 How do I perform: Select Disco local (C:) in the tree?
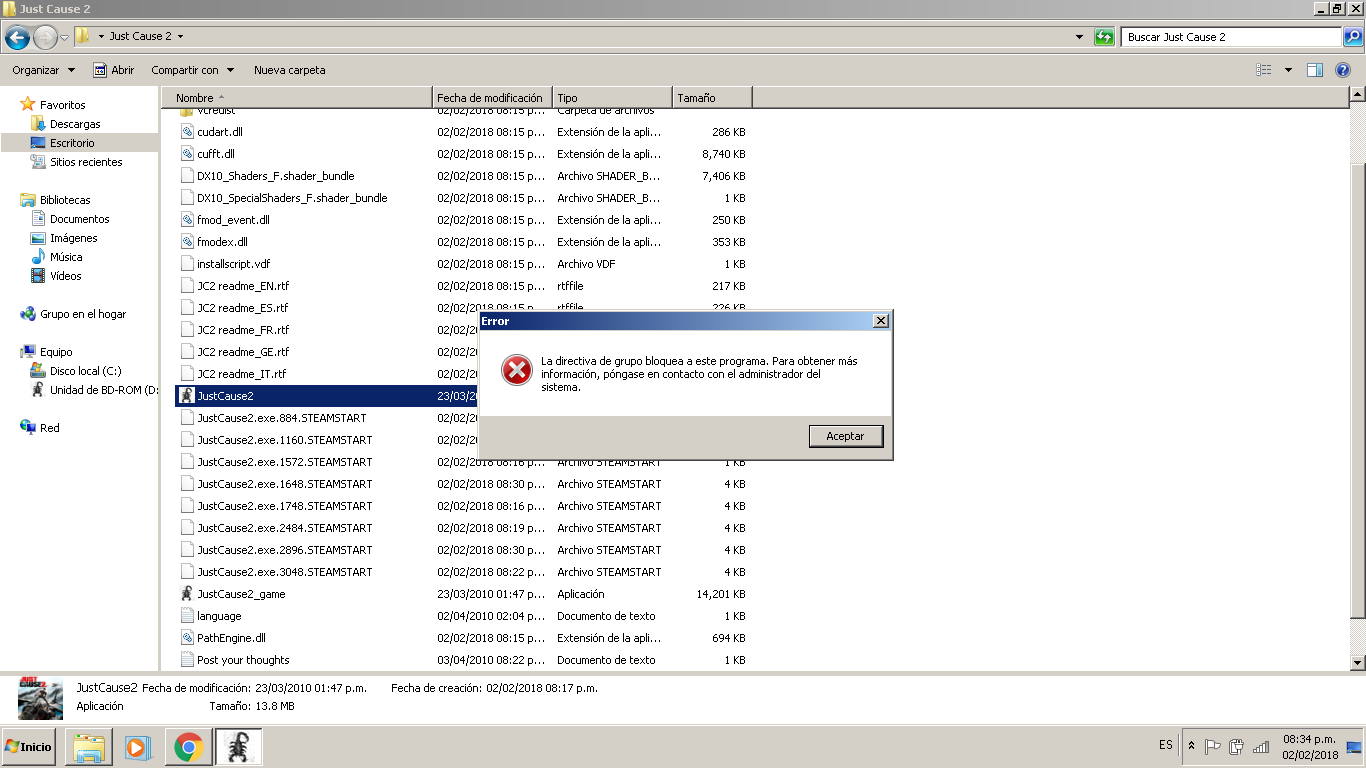tap(85, 371)
